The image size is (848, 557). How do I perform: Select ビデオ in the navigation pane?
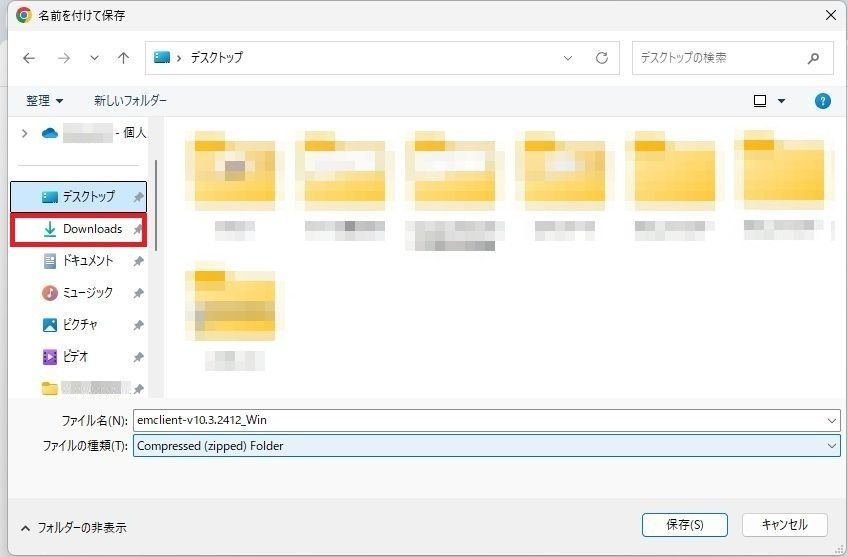(76, 357)
